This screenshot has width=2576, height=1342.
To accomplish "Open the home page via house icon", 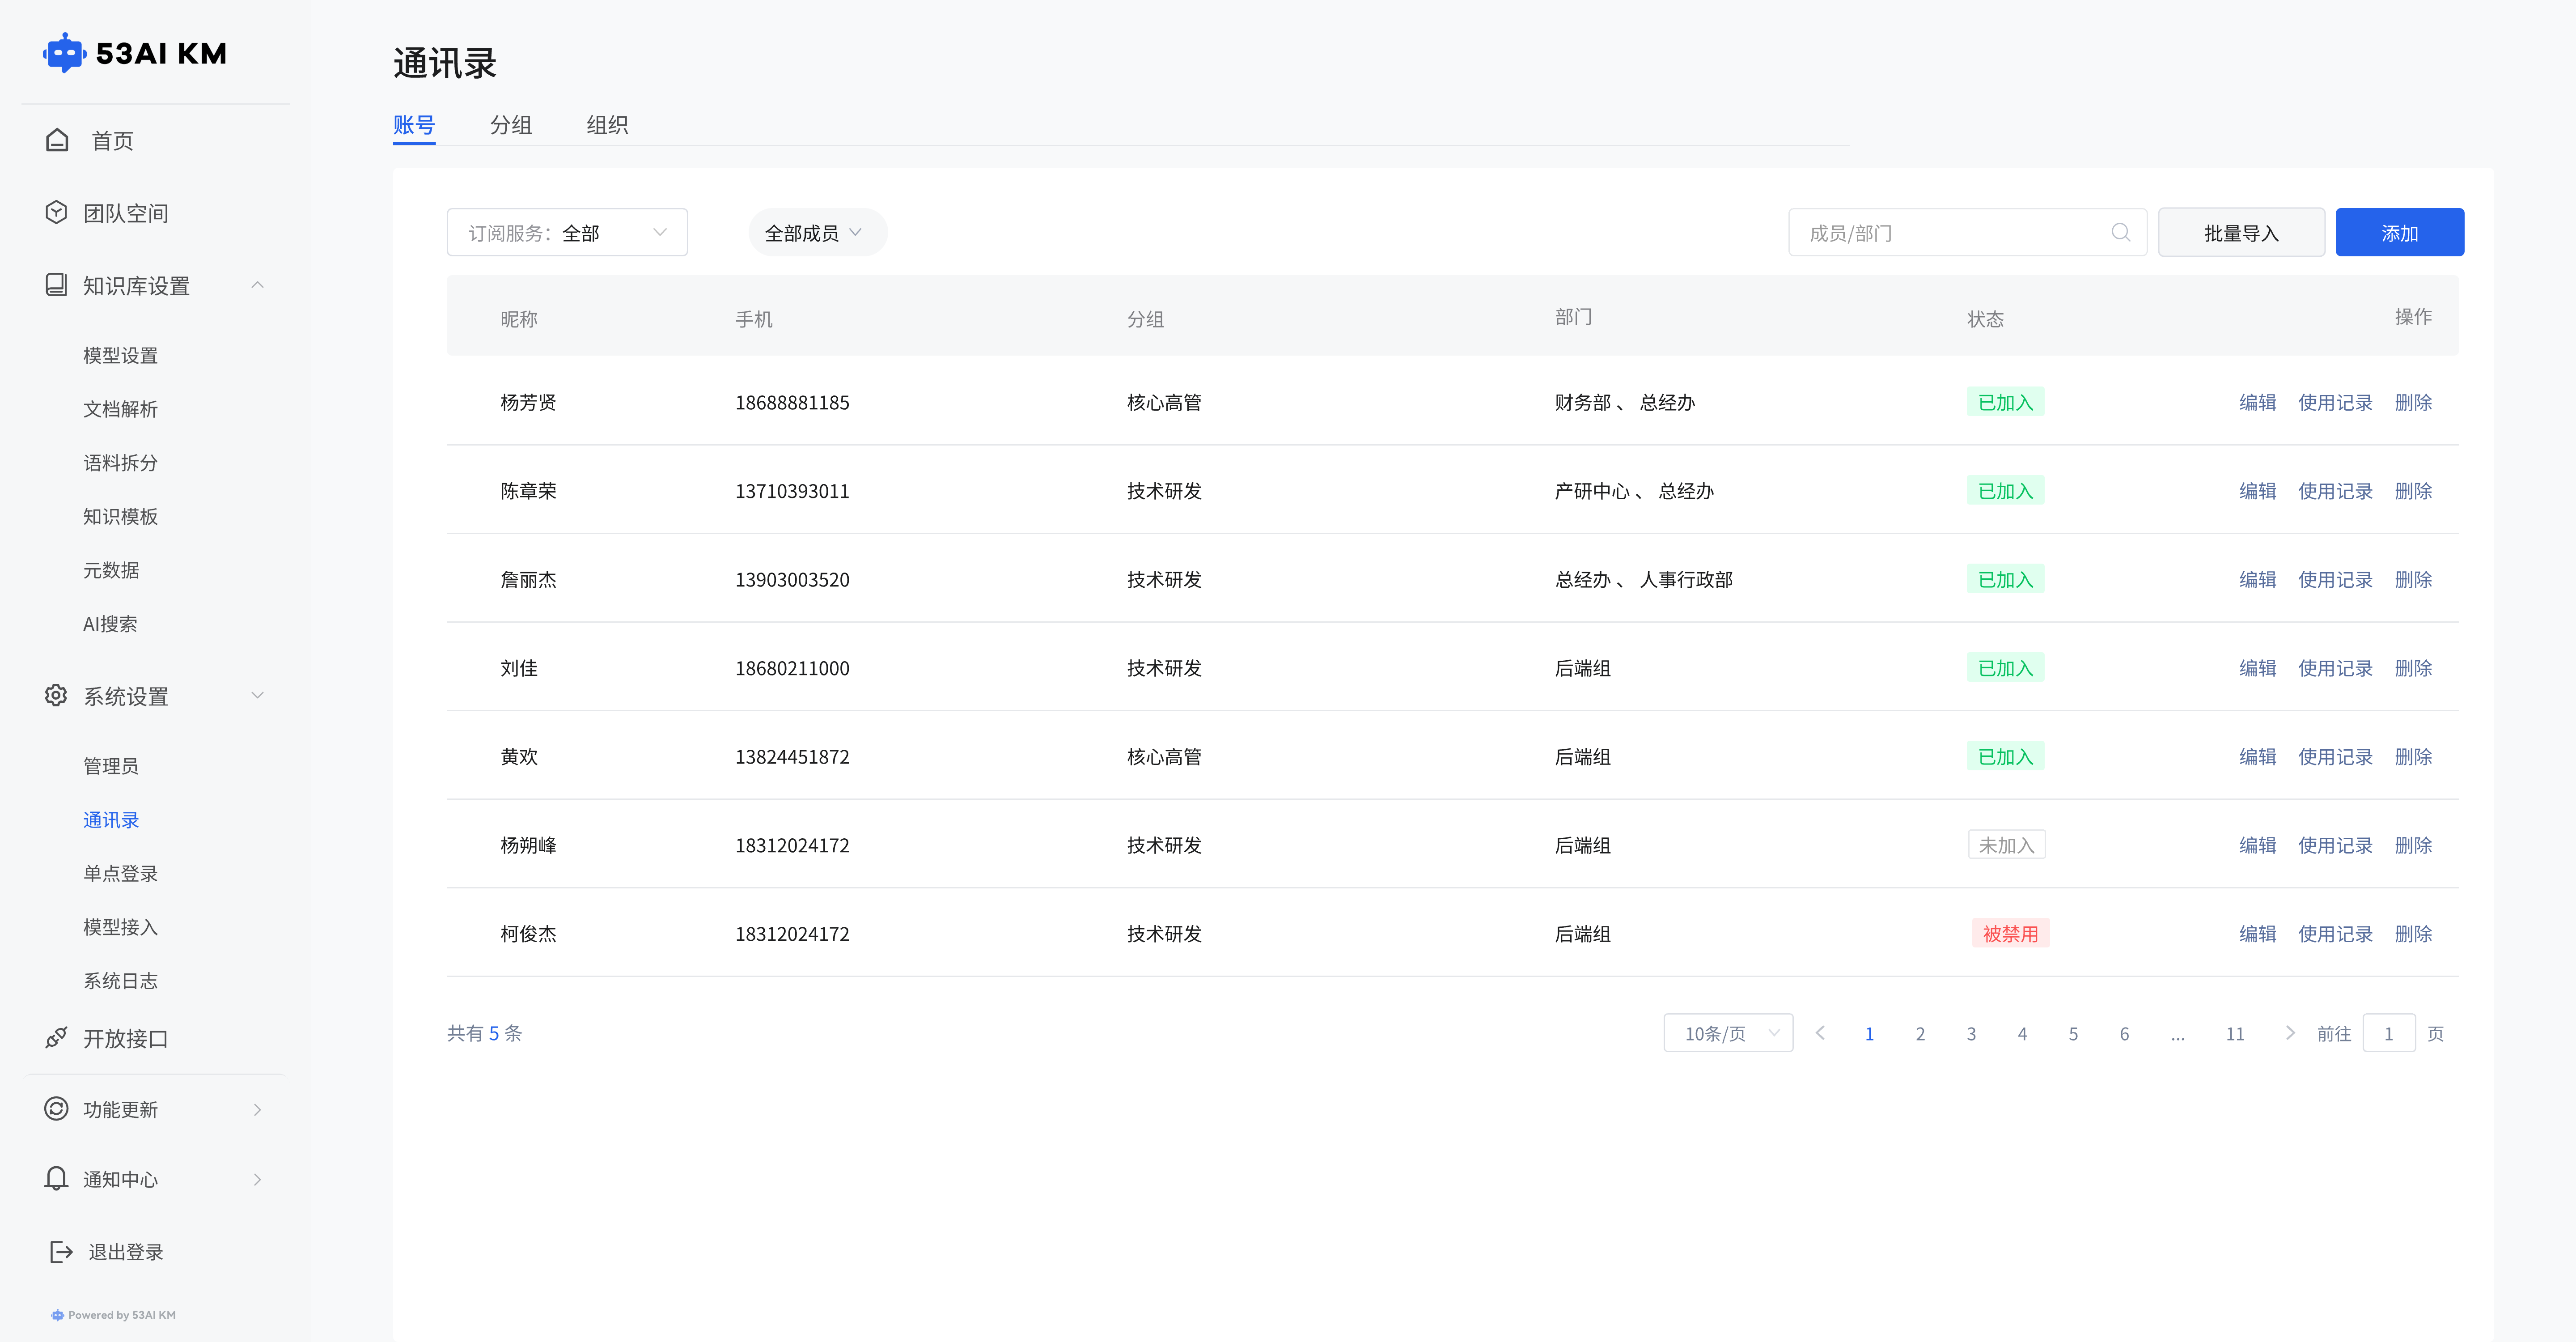I will tap(57, 140).
